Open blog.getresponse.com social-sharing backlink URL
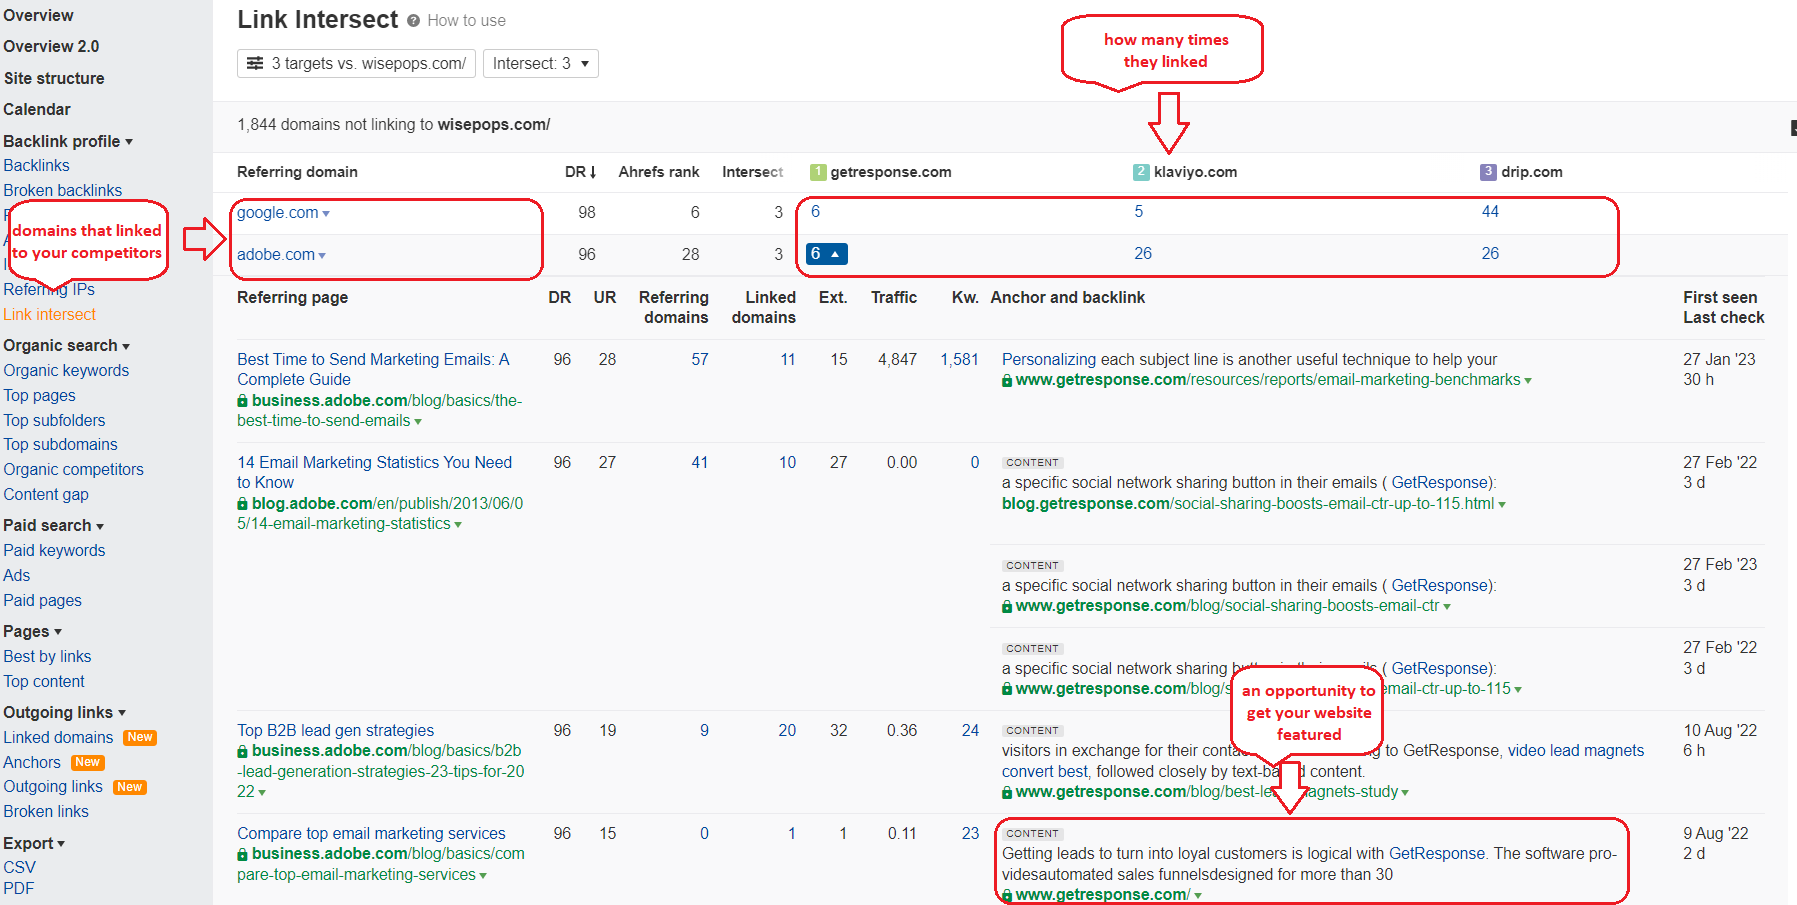 coord(1248,503)
